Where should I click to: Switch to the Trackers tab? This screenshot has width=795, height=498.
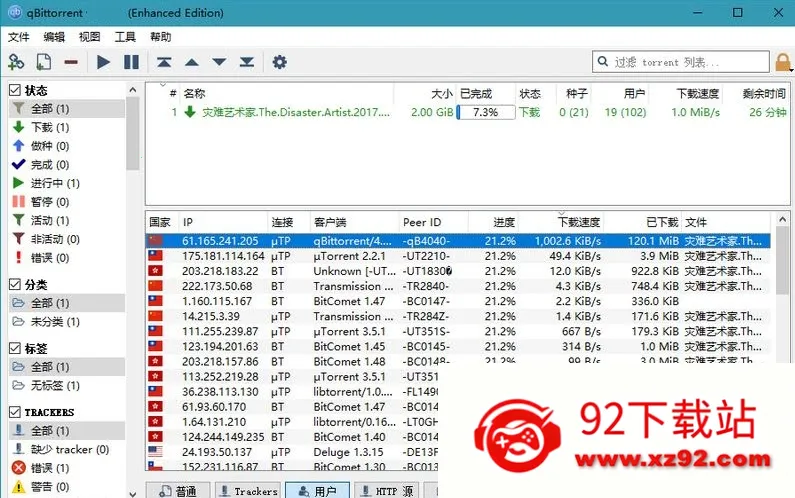247,491
